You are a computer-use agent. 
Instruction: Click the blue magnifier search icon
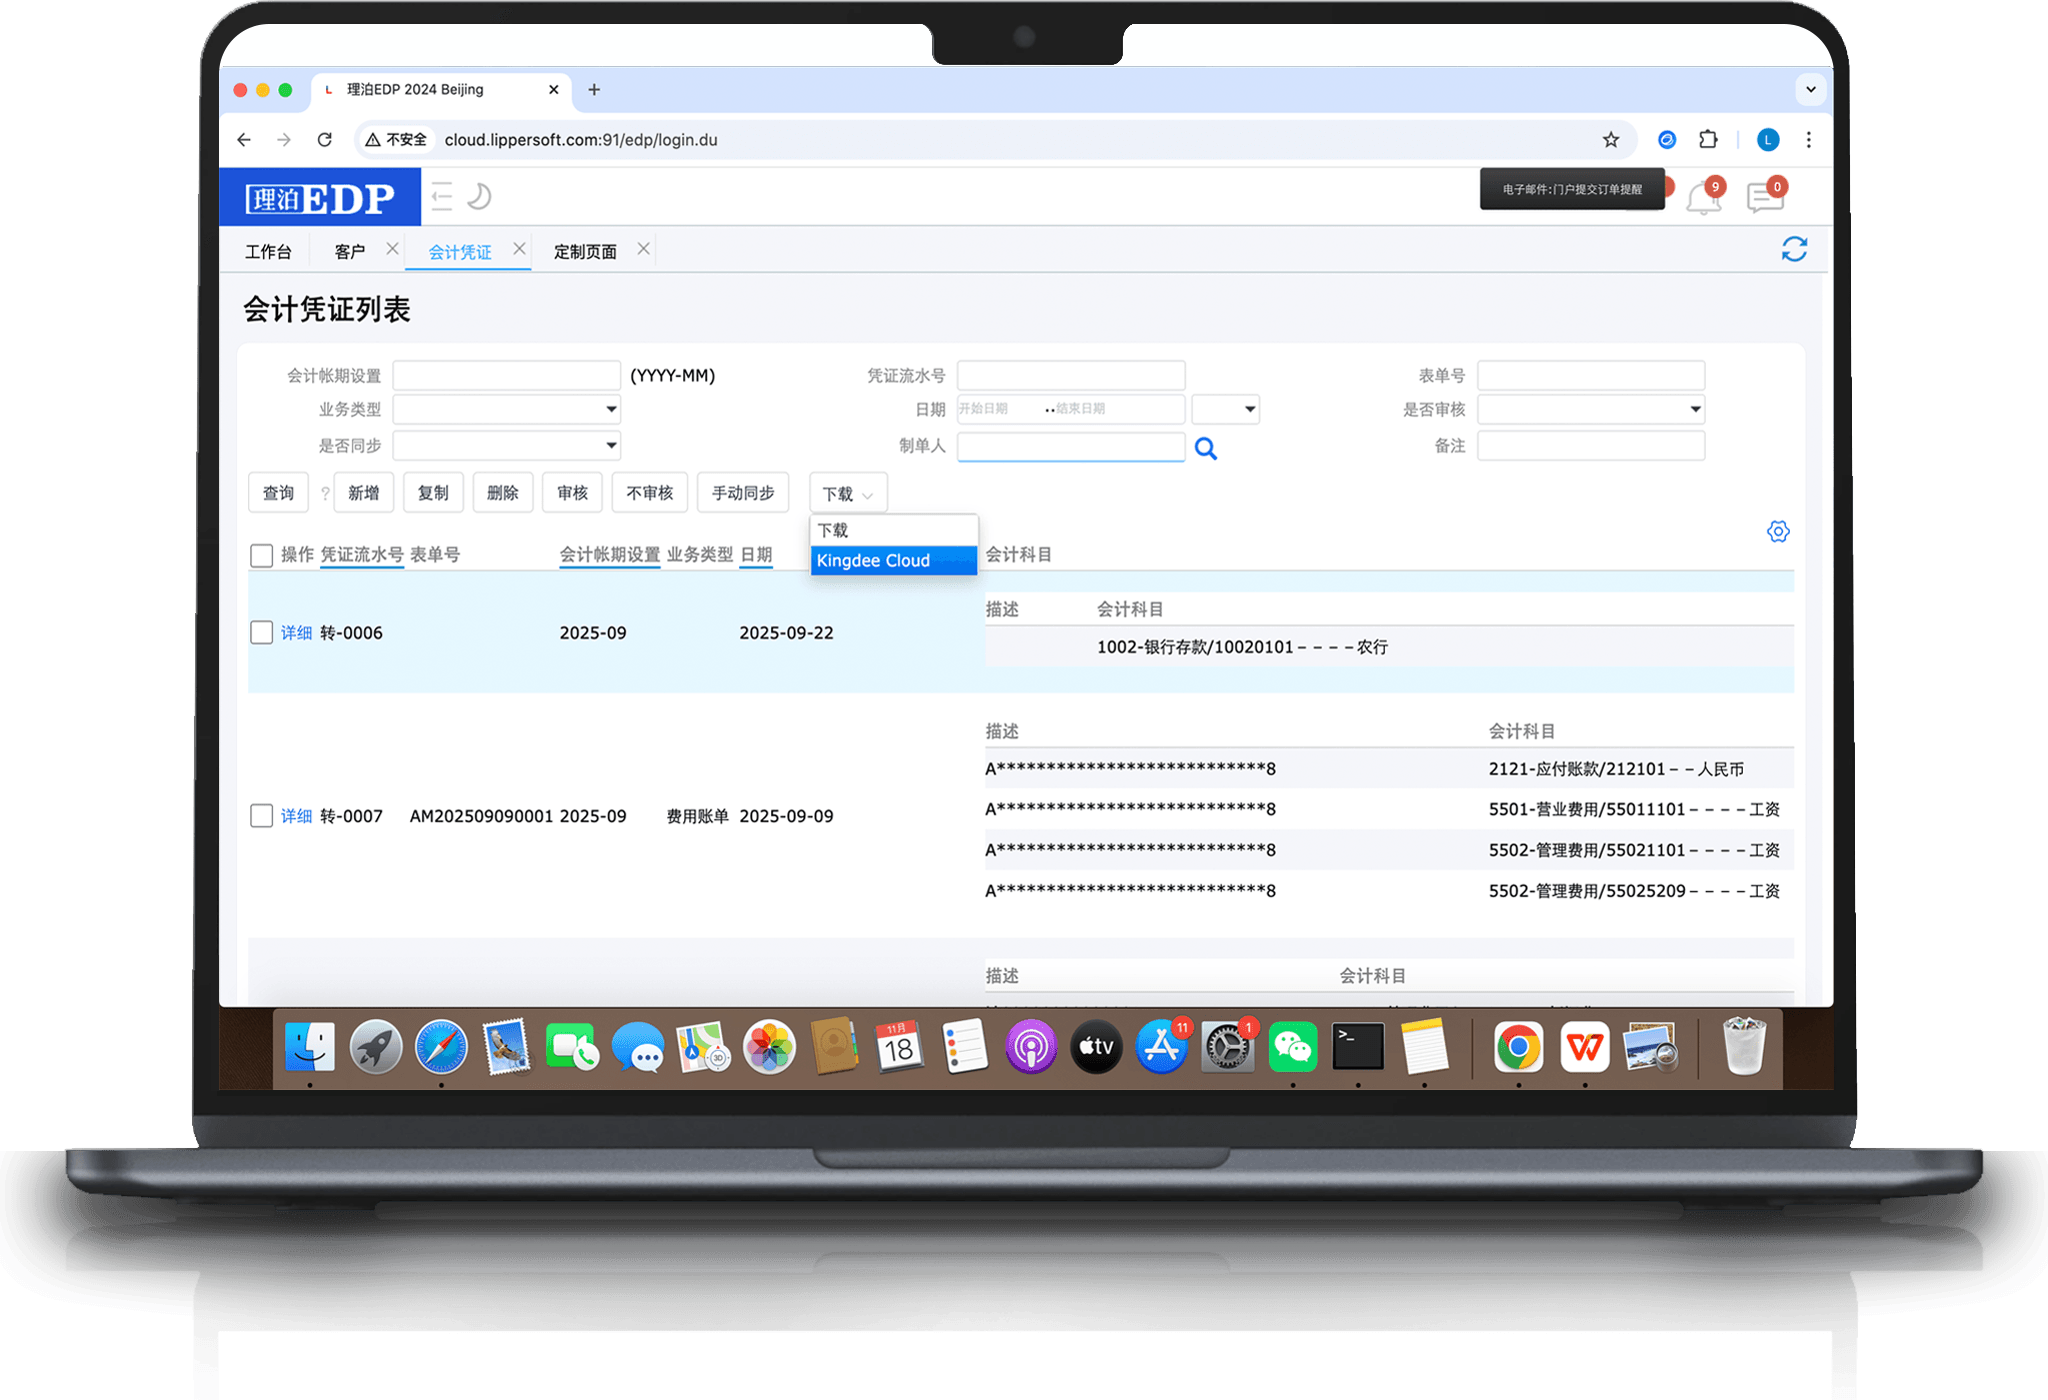pos(1206,449)
